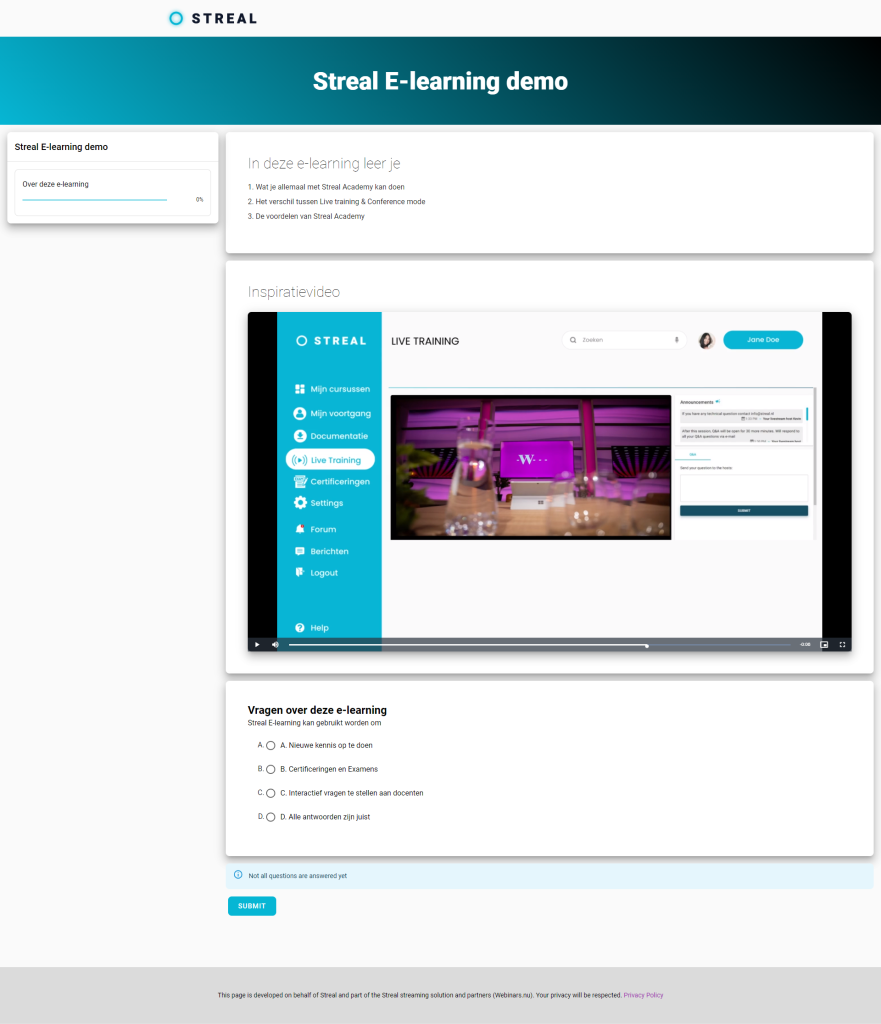
Task: Click the Mijn cursussen icon in the video
Action: pos(300,389)
